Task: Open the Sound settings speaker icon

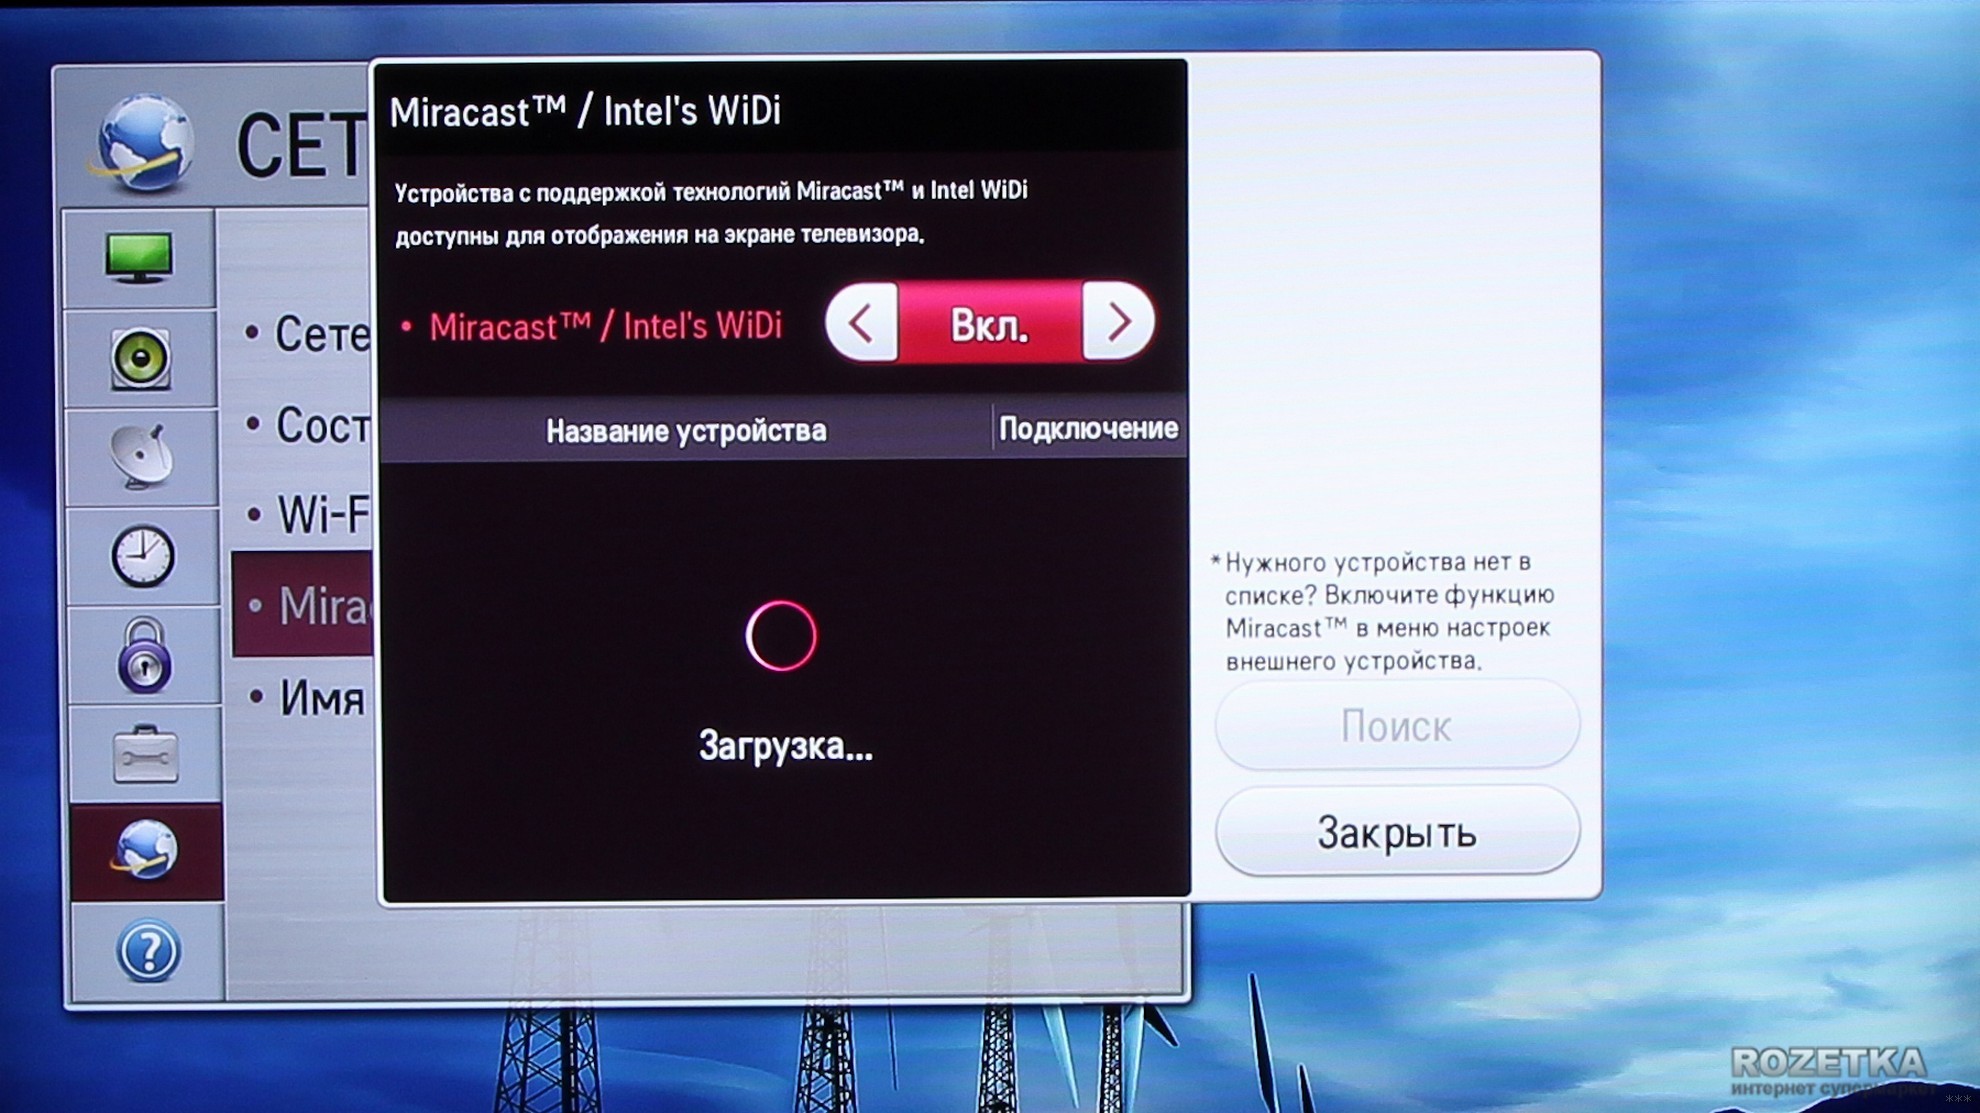Action: point(140,357)
